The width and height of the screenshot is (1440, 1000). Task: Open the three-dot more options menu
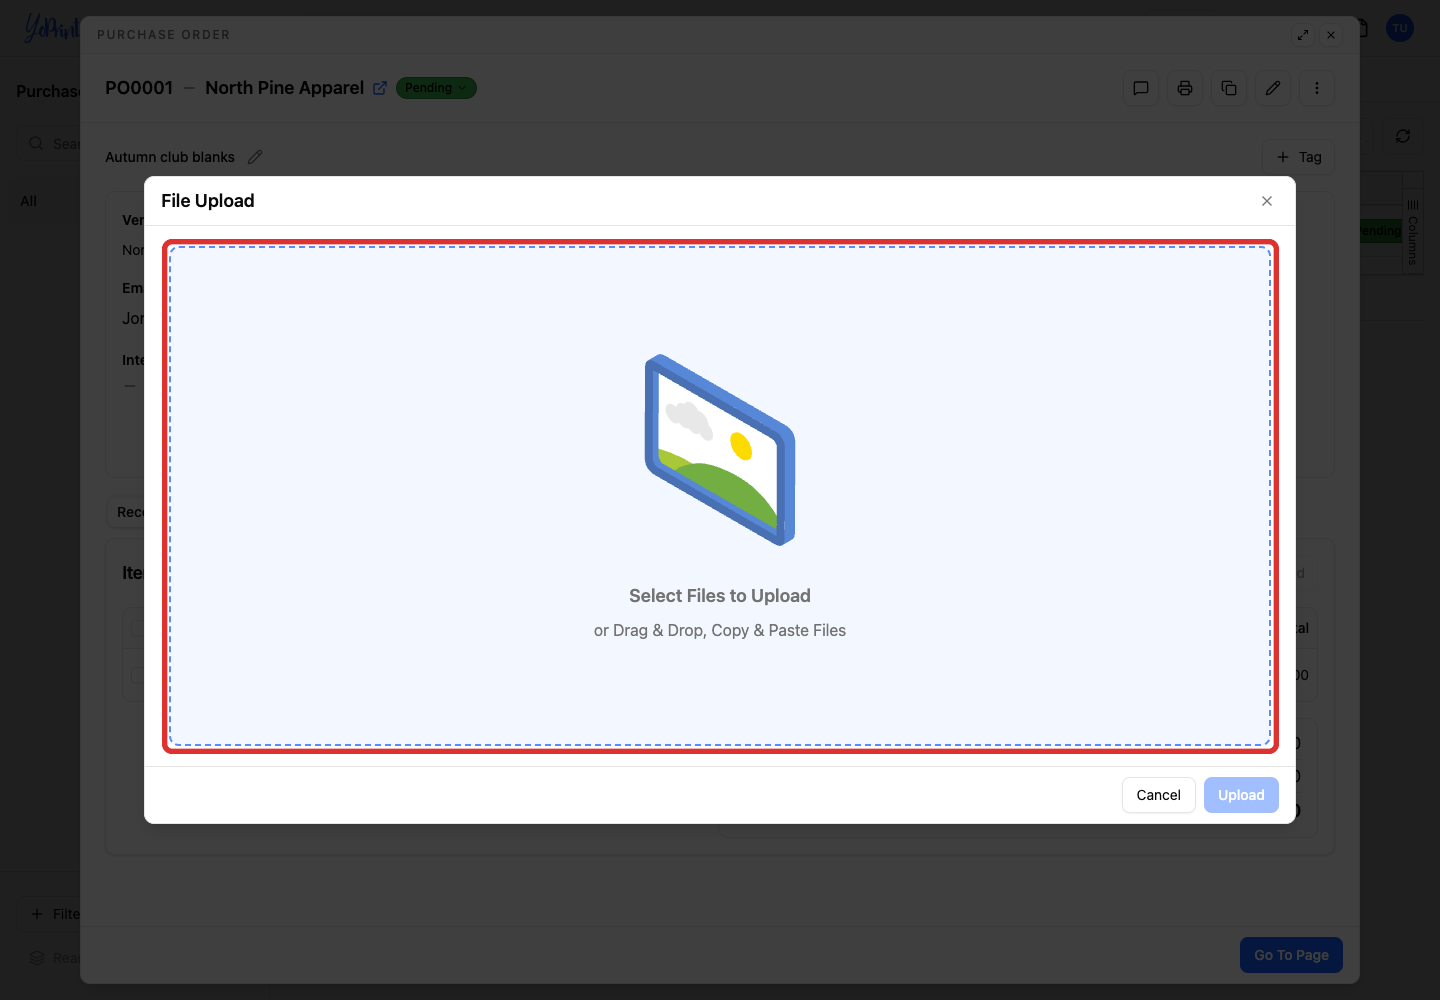(x=1316, y=88)
